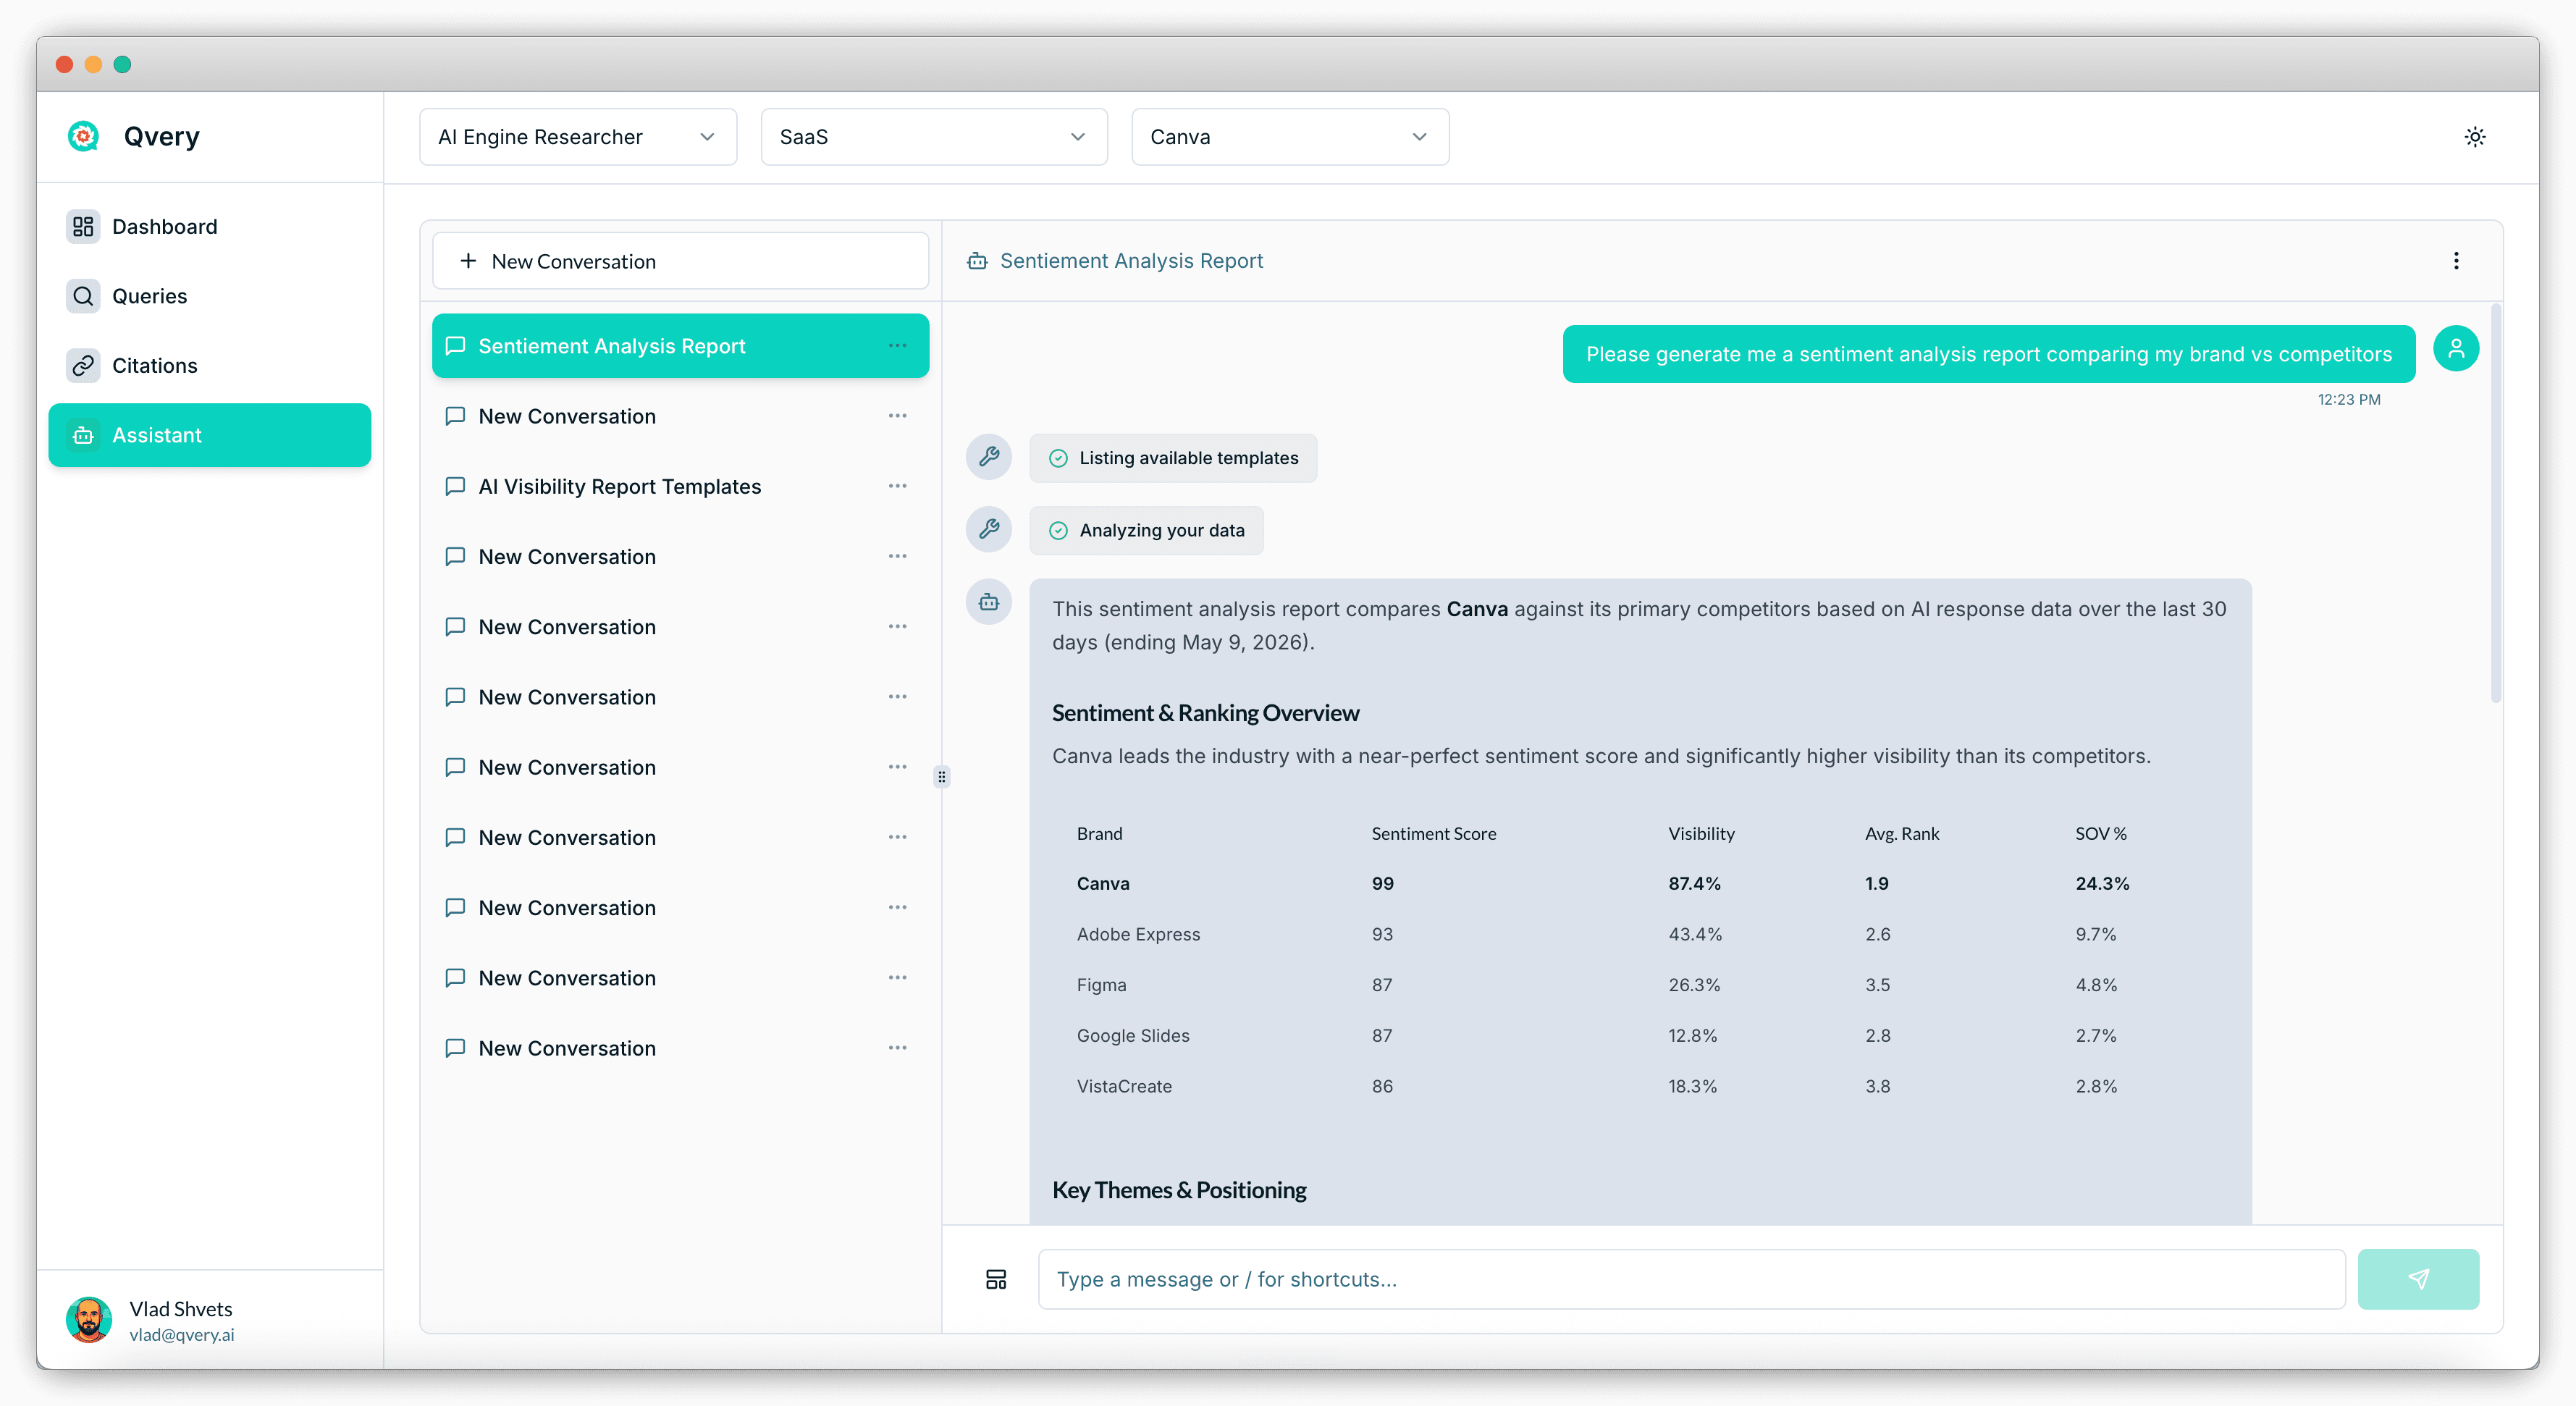Start a New Conversation with plus button
Image resolution: width=2576 pixels, height=1406 pixels.
pos(680,261)
